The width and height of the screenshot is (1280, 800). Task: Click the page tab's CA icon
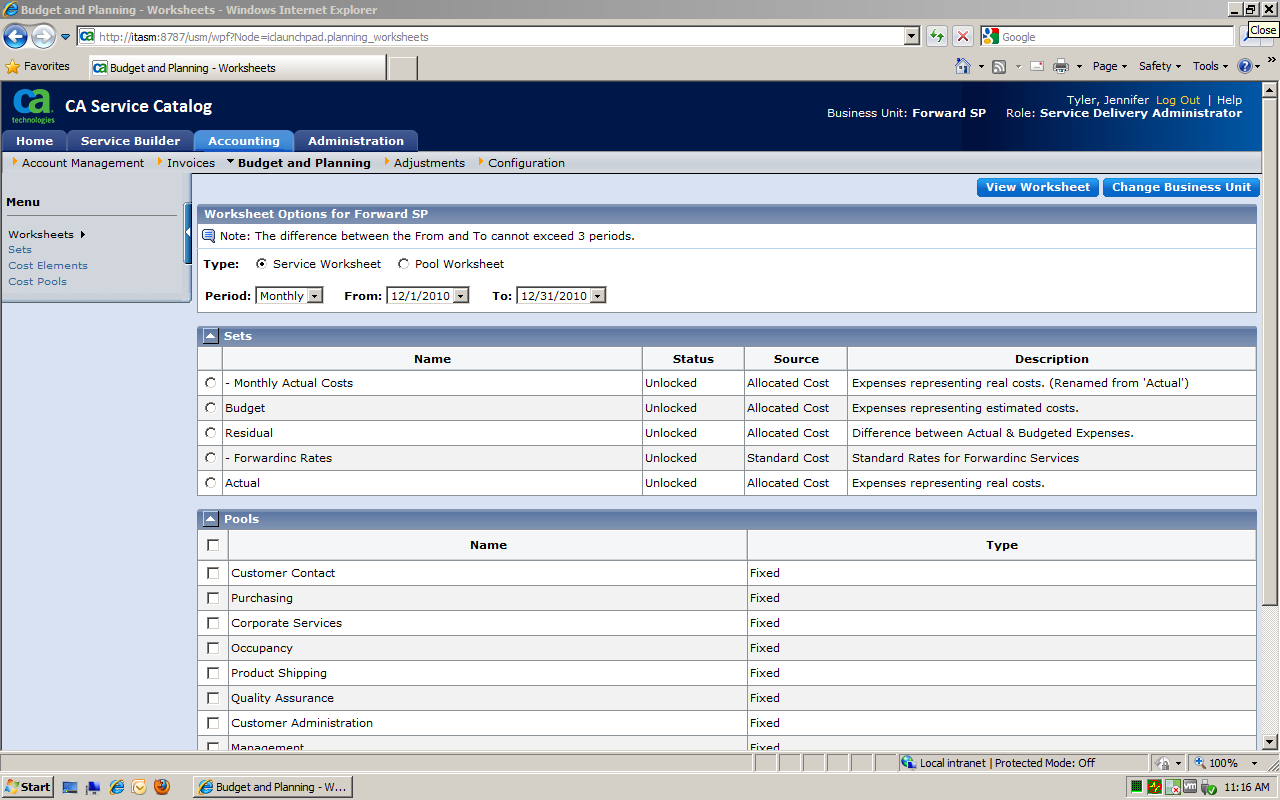[x=100, y=68]
